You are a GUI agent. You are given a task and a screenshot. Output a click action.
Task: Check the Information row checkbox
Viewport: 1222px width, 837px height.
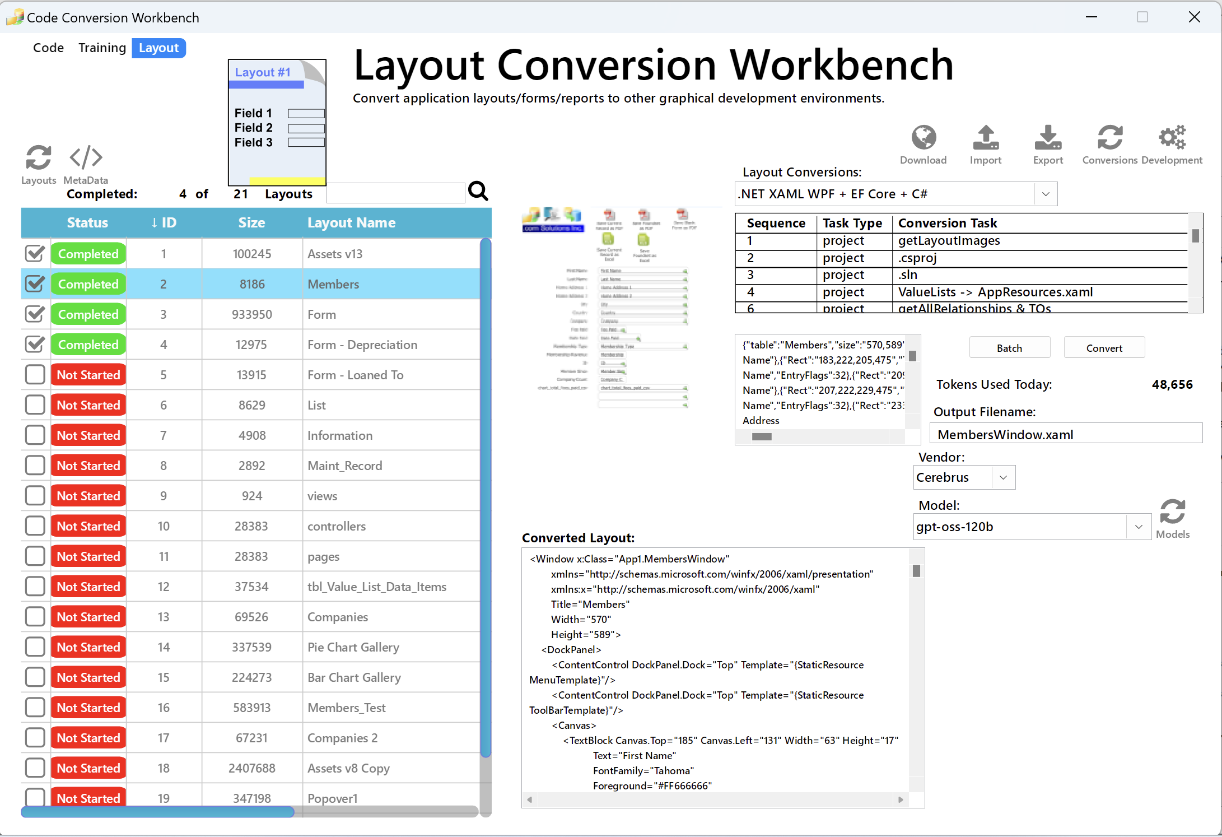click(x=35, y=435)
